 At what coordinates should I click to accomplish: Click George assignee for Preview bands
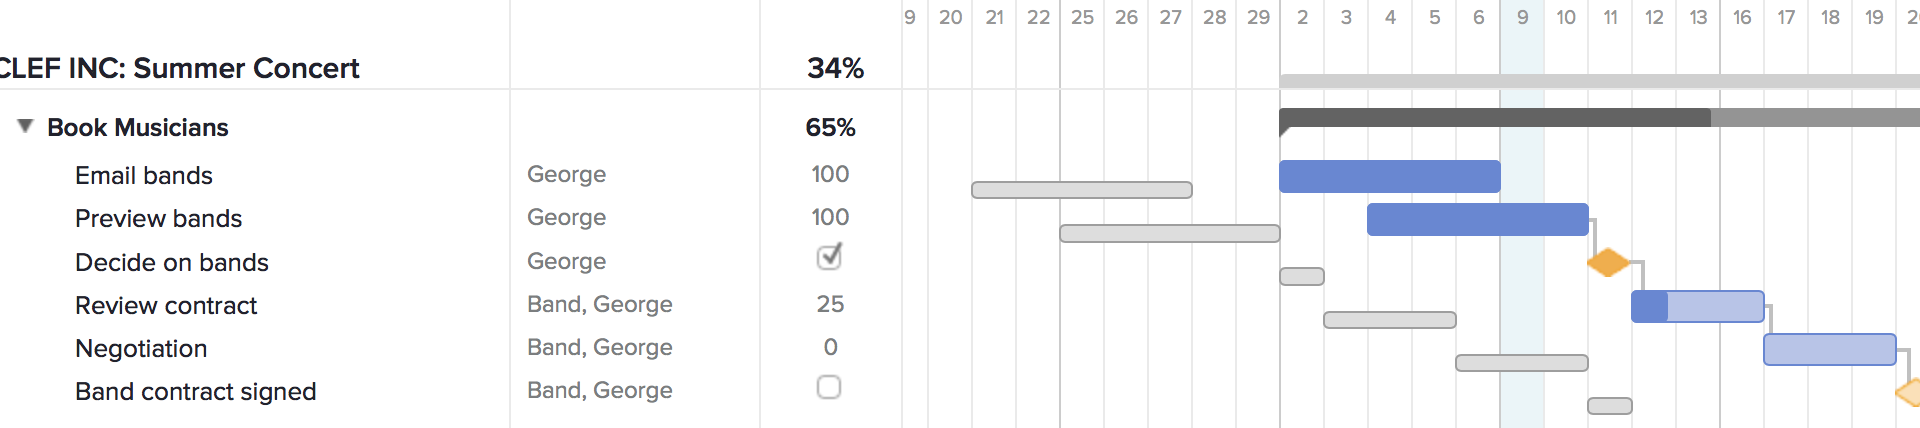[566, 217]
